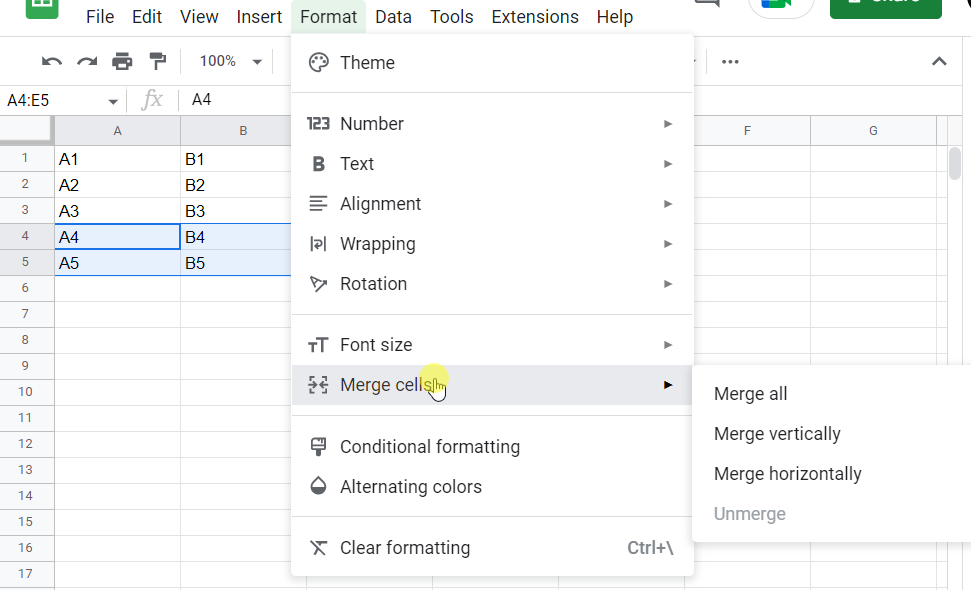Click the Redo icon

(86, 61)
